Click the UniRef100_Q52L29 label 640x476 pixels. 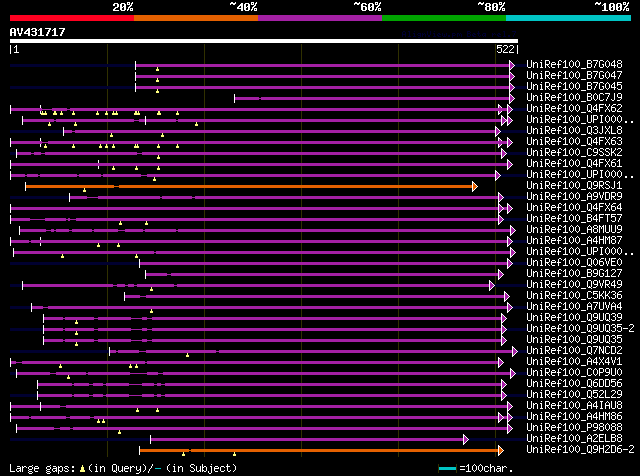(x=574, y=395)
